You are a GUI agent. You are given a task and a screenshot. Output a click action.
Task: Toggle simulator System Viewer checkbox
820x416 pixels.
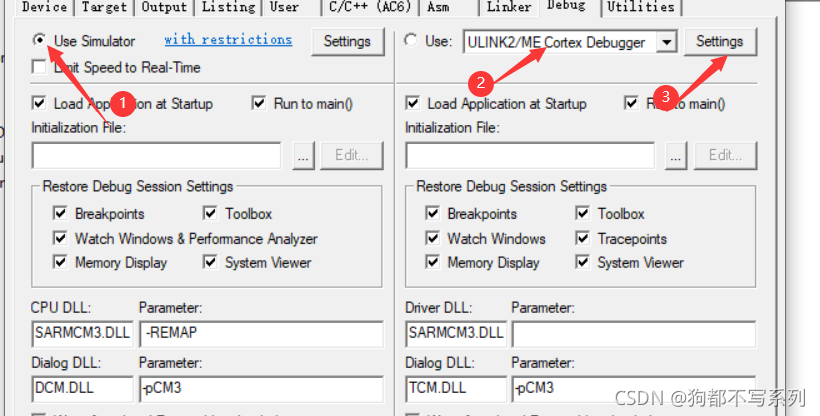(210, 263)
